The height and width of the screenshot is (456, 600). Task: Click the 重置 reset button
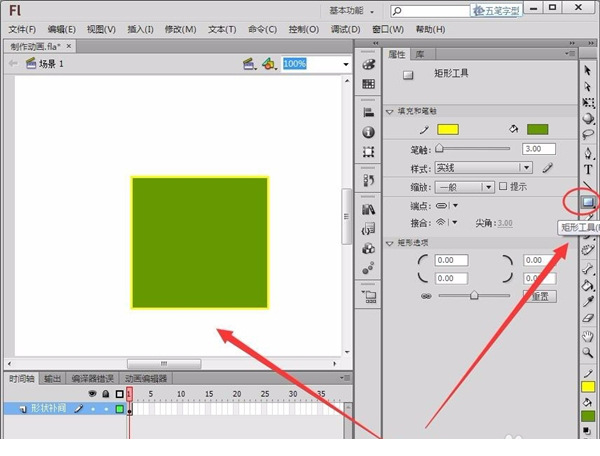[x=540, y=296]
